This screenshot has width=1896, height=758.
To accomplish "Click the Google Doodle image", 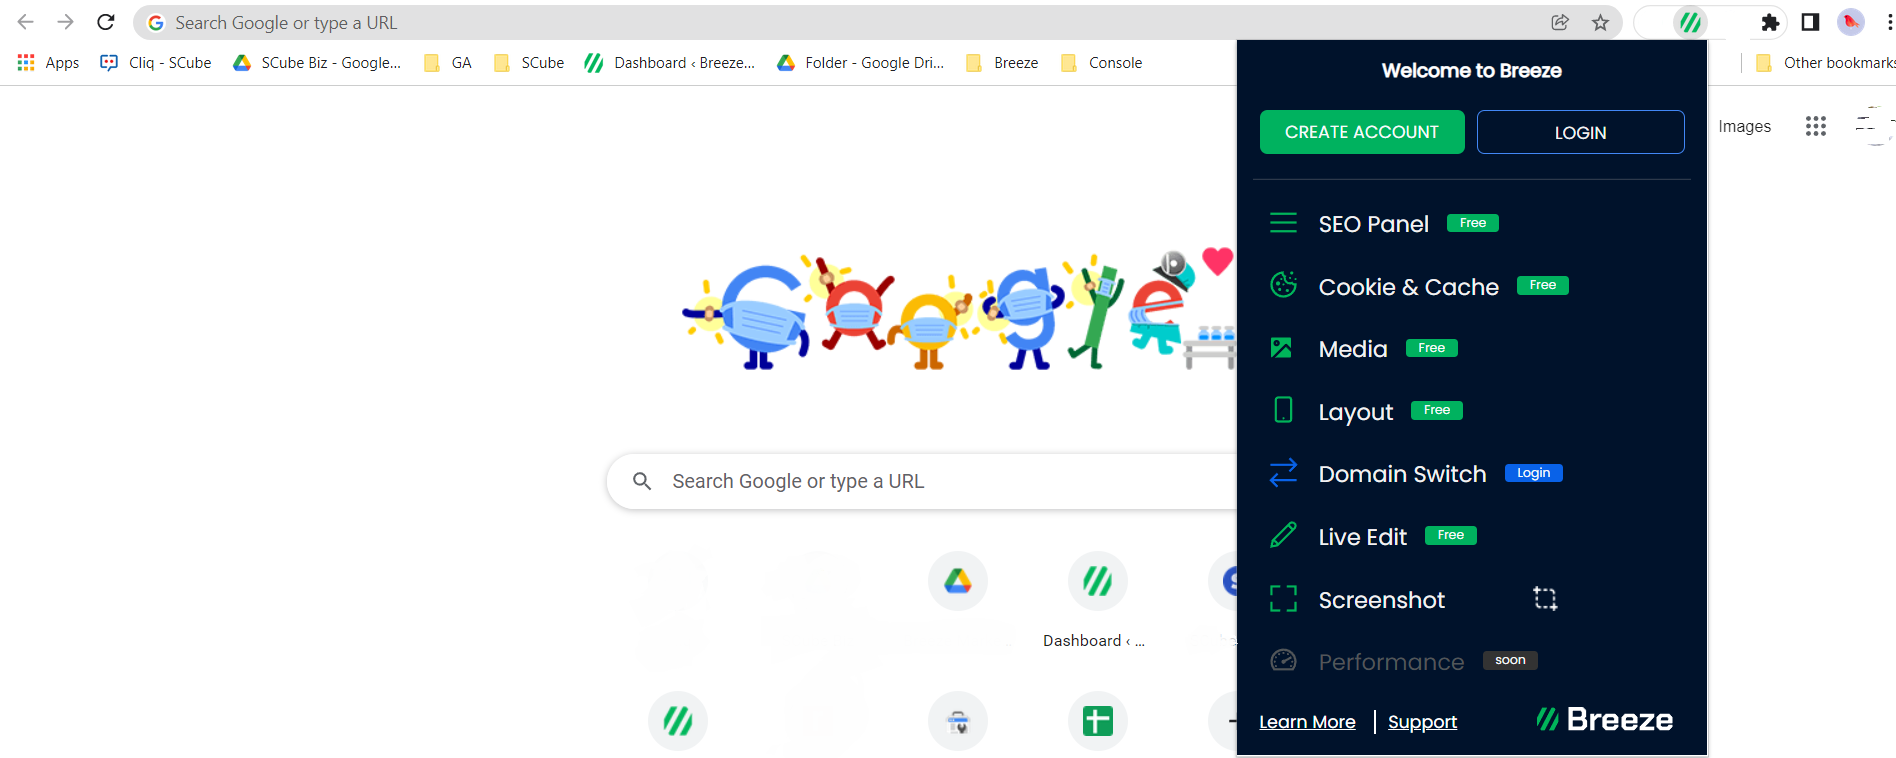I will (958, 310).
